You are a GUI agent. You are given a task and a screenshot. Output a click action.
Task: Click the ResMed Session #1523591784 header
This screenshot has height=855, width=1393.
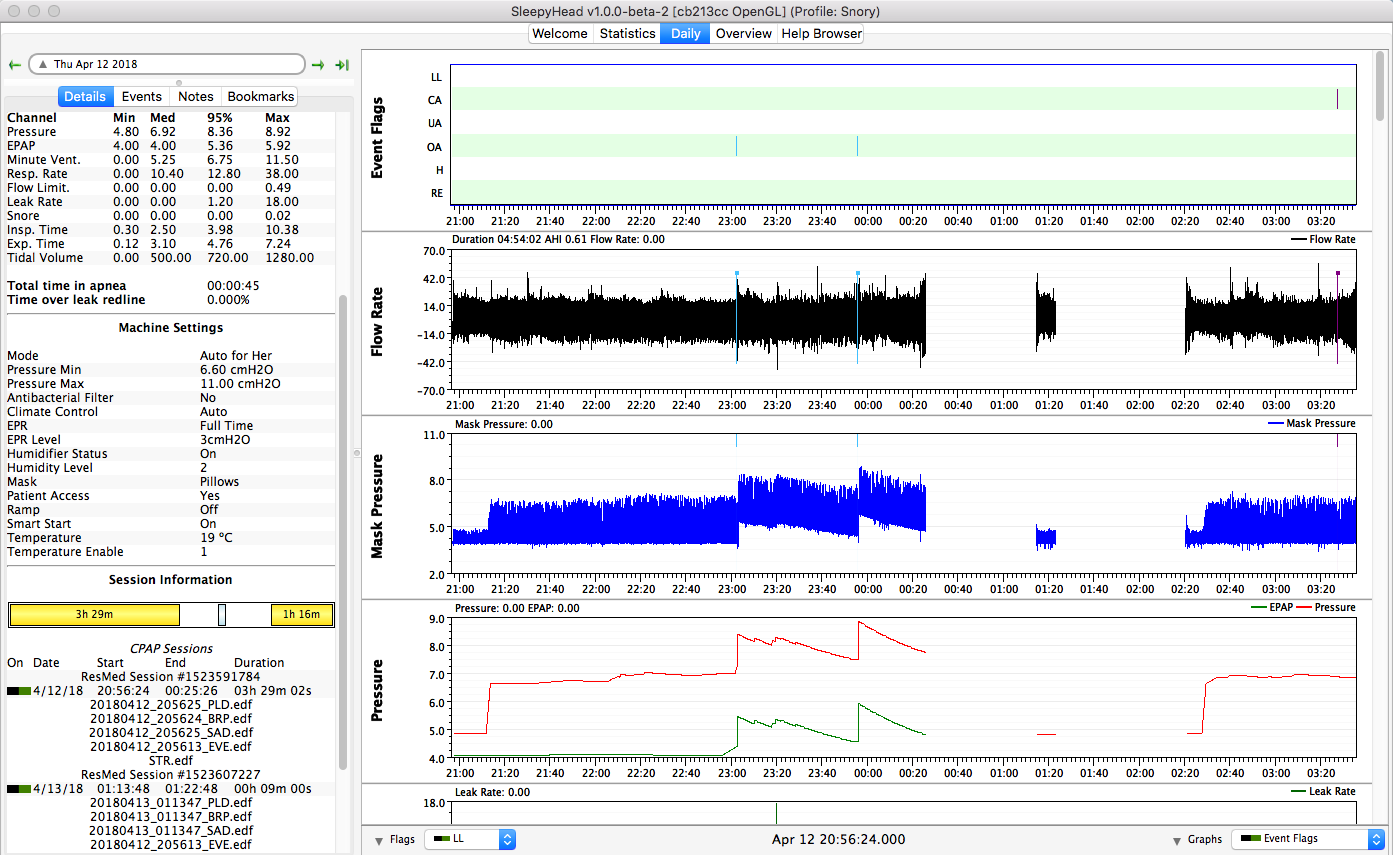pos(170,677)
